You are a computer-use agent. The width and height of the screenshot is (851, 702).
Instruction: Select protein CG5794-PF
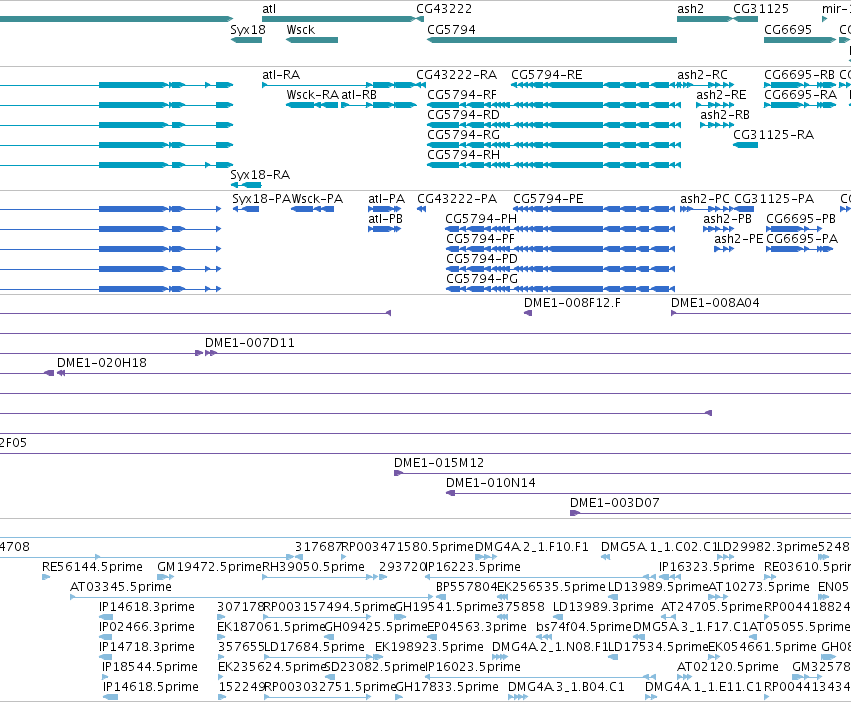click(480, 239)
